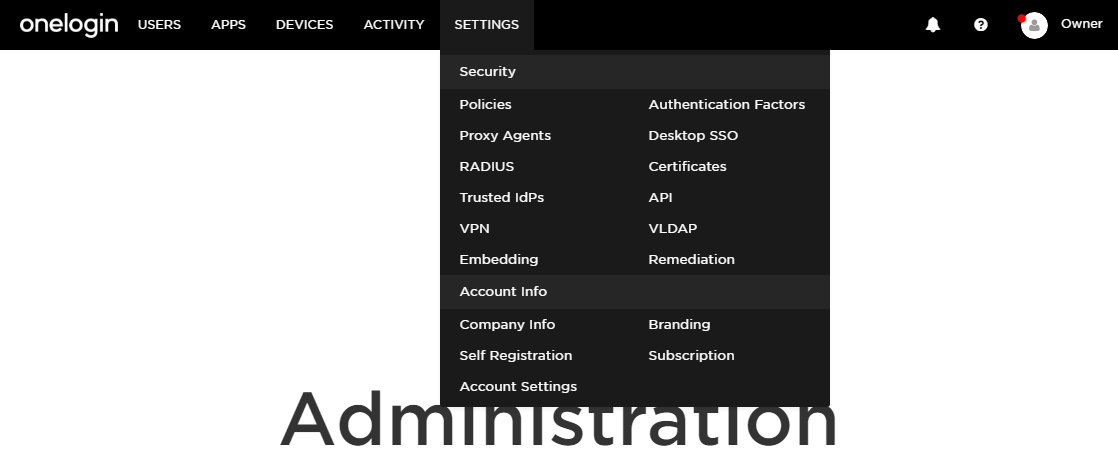Open the Owner profile avatar
The height and width of the screenshot is (458, 1118).
point(1034,25)
